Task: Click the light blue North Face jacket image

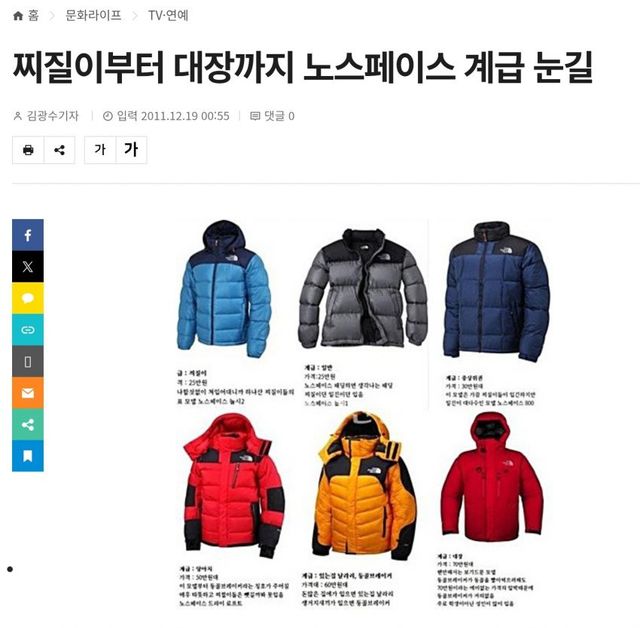Action: pos(224,288)
